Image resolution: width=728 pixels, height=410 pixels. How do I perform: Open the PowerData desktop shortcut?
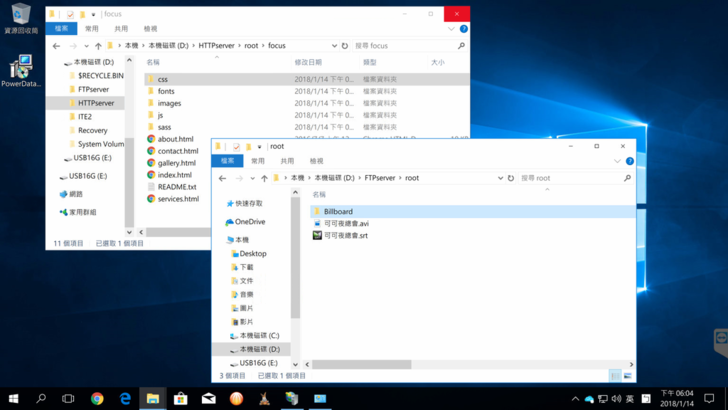(20, 70)
